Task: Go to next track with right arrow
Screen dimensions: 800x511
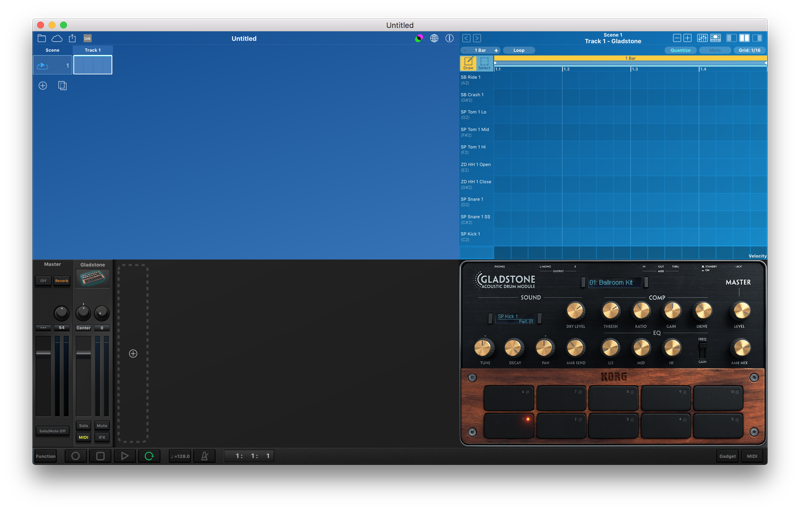Action: point(477,38)
